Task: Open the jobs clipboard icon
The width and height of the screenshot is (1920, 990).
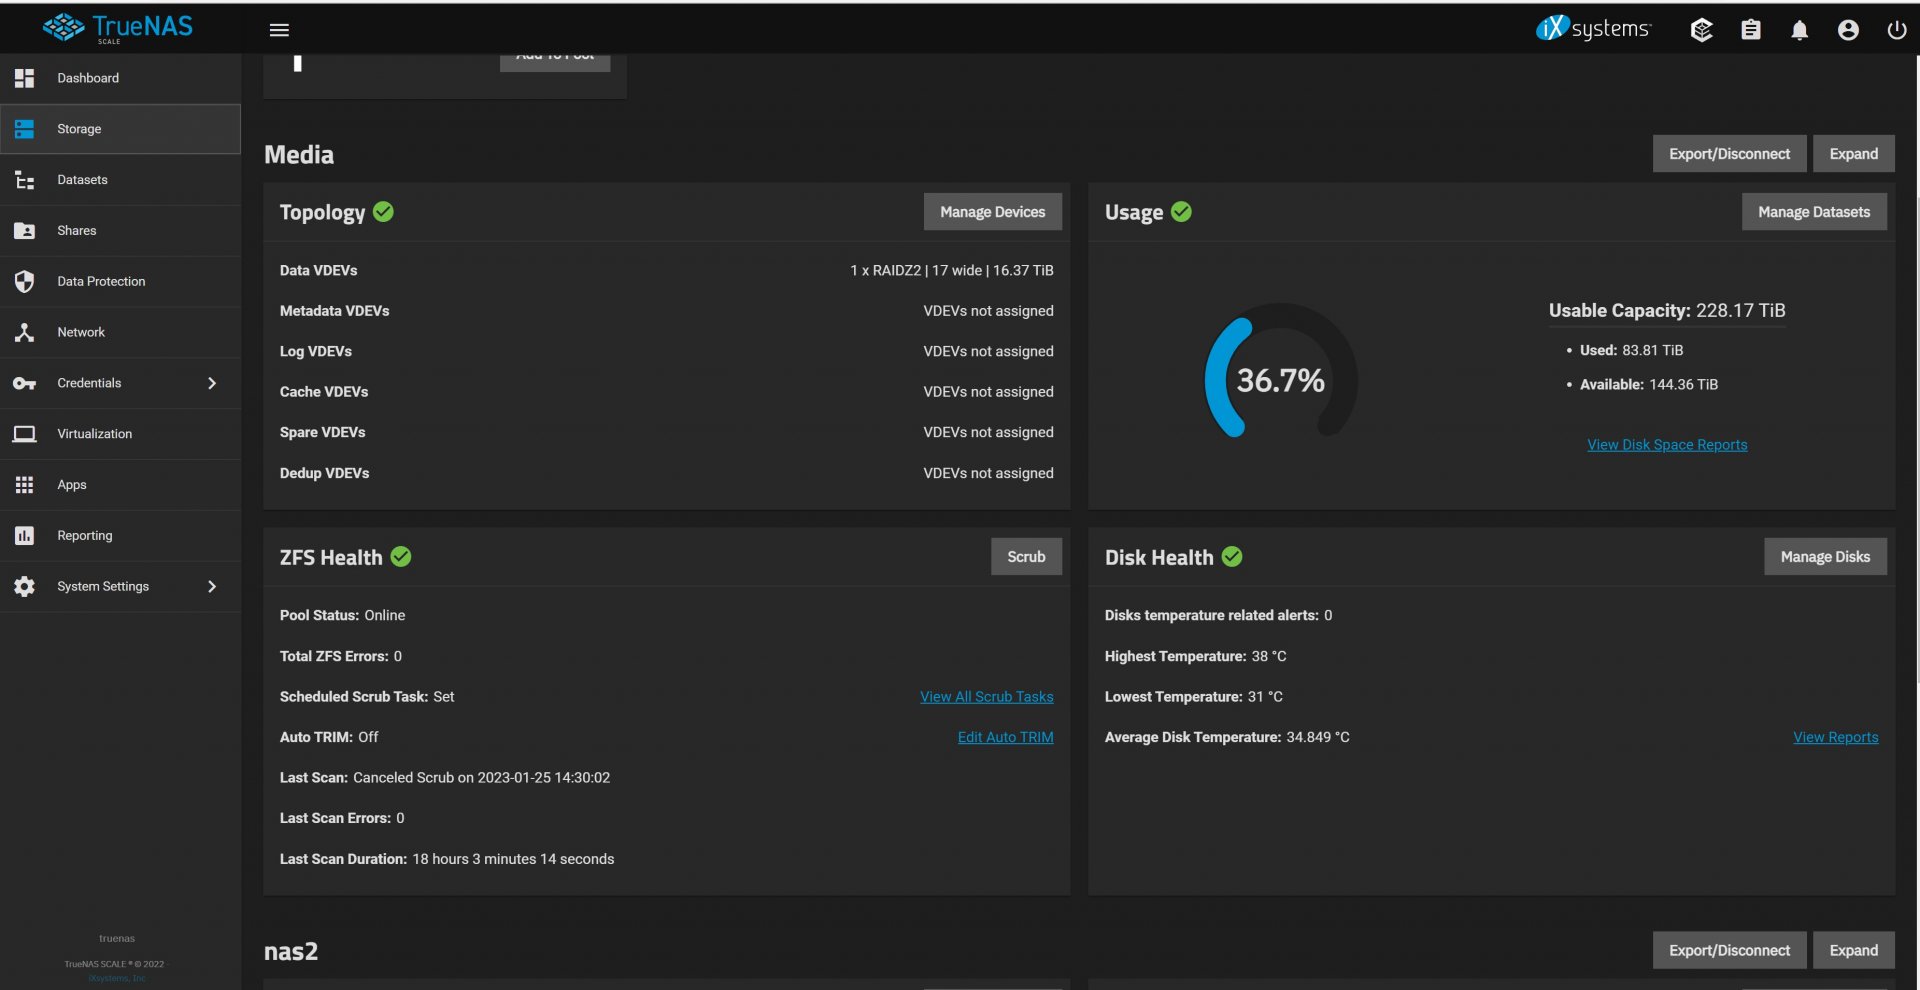Action: pyautogui.click(x=1750, y=30)
